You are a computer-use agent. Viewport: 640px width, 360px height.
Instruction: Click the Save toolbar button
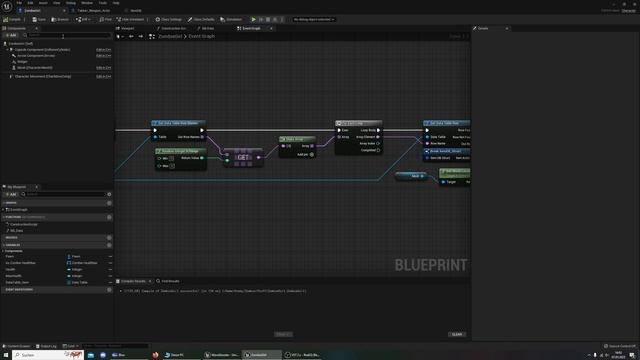[39, 19]
